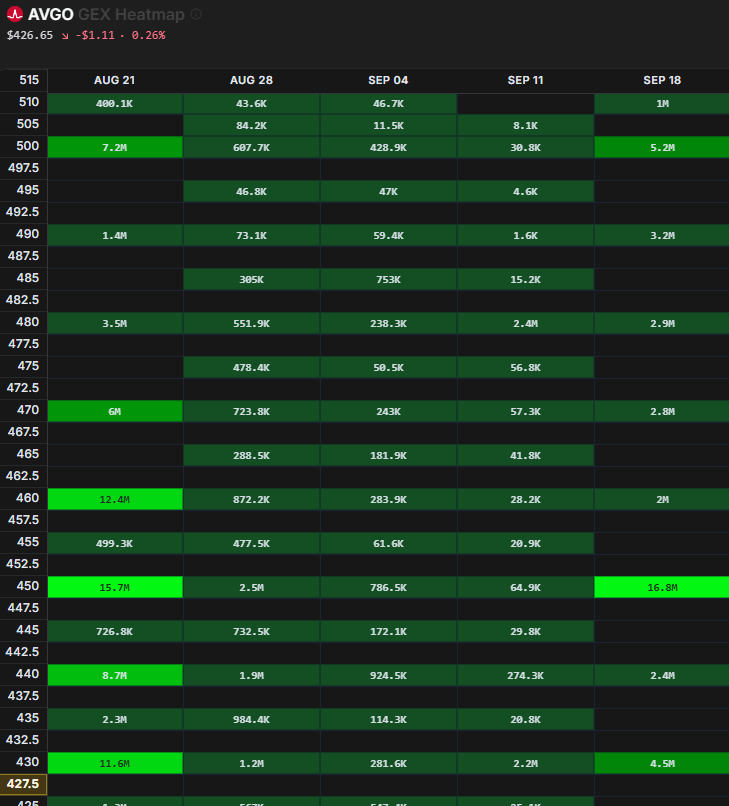Image resolution: width=729 pixels, height=806 pixels.
Task: Click the 984.4K cell at 435 strike
Action: [x=251, y=719]
